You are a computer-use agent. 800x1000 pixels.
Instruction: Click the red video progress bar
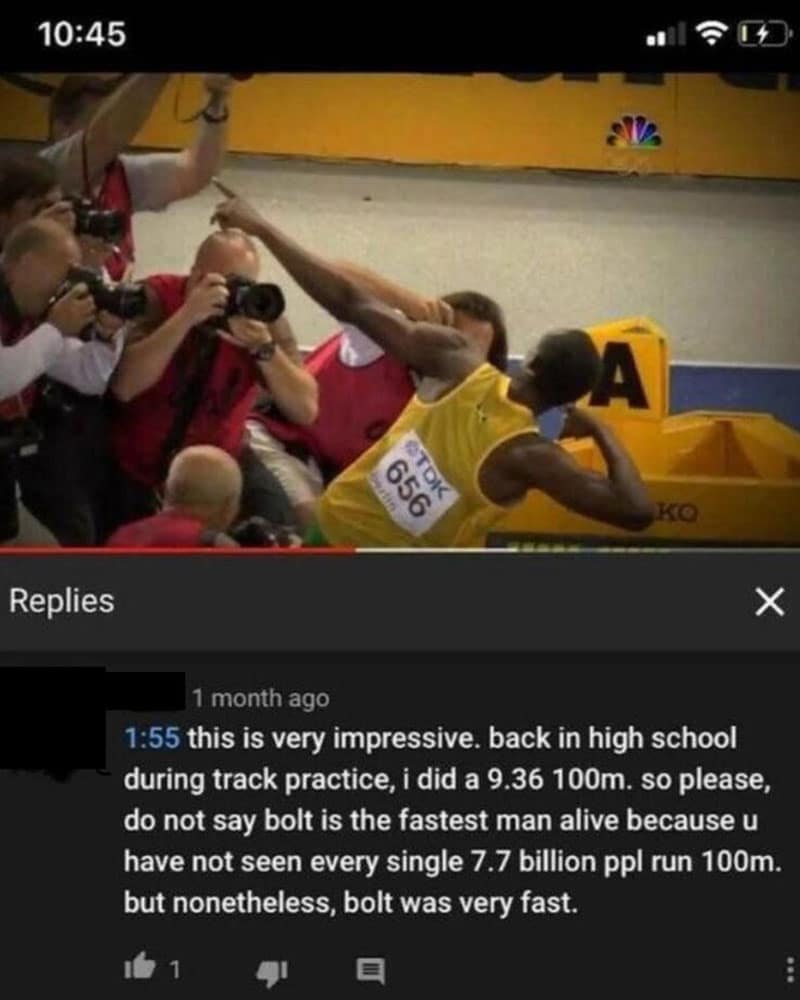tap(177, 548)
